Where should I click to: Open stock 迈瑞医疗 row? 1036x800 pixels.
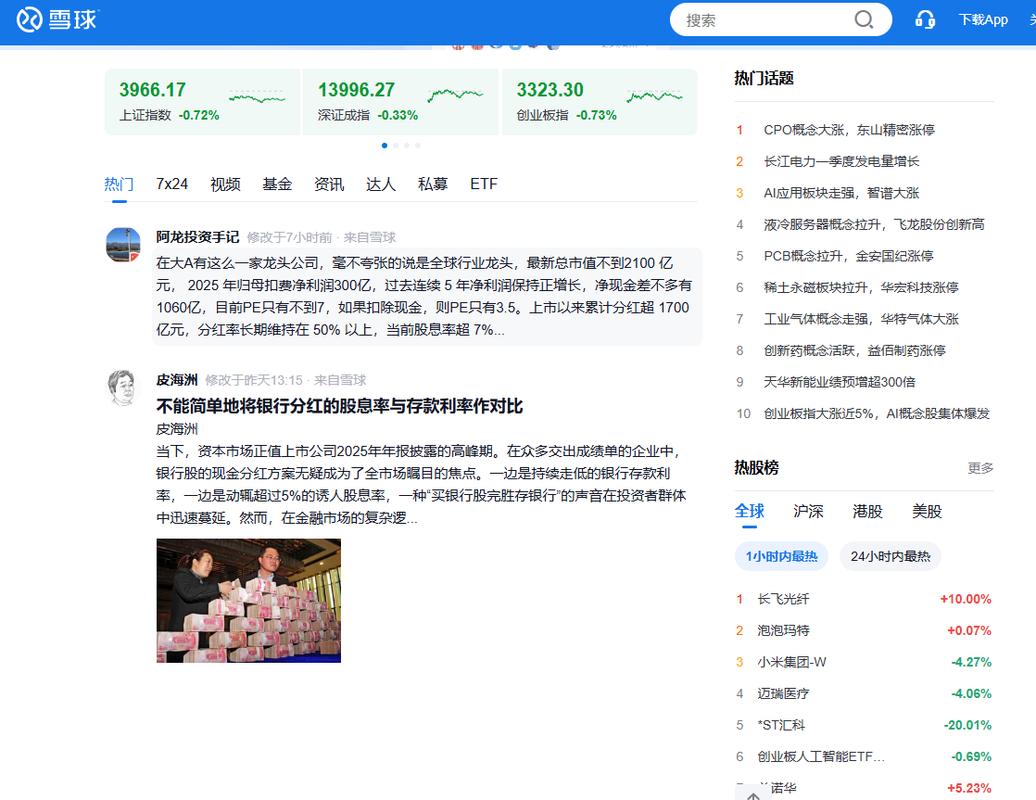pyautogui.click(x=864, y=694)
